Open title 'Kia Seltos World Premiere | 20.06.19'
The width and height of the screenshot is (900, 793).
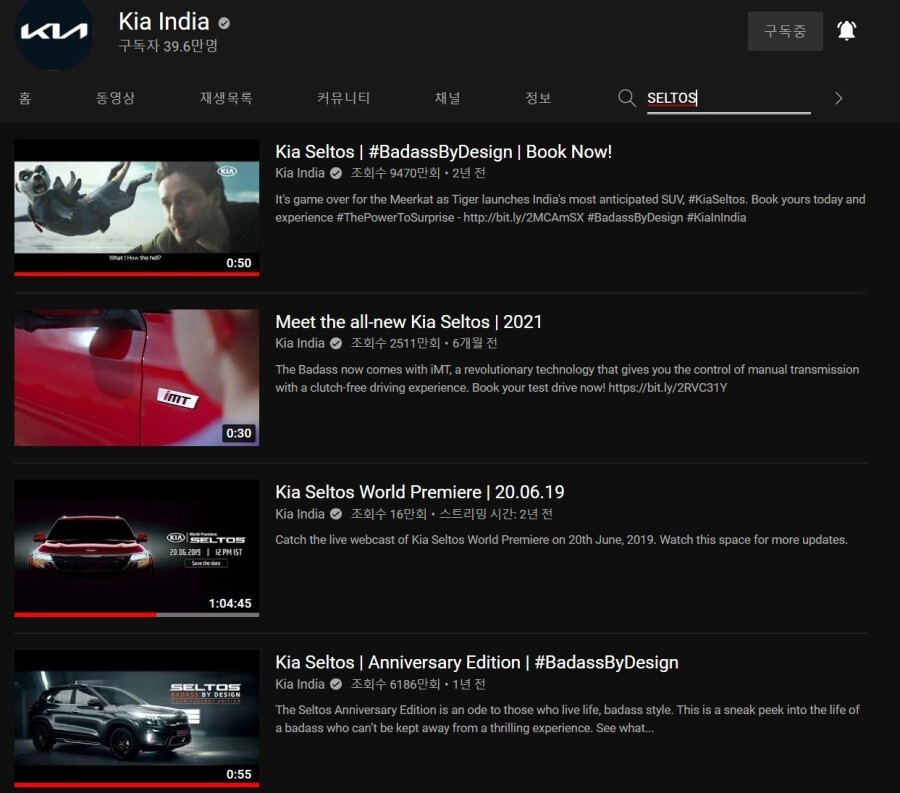click(420, 492)
